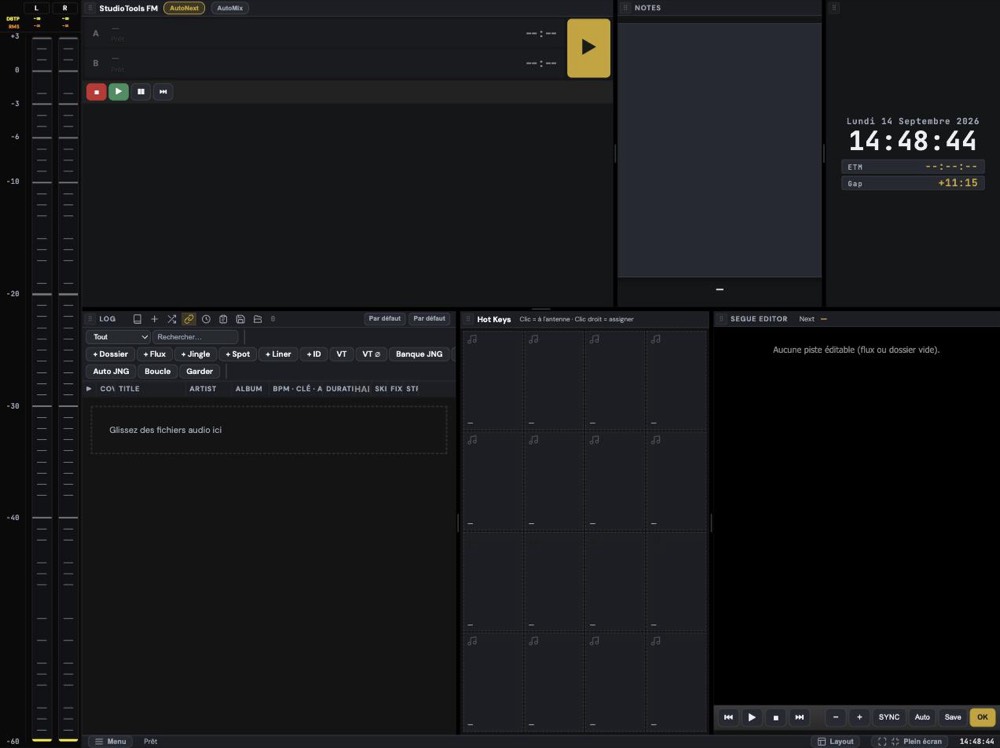Screen dimensions: 1000x748
Task: Stop playback with the red stop button
Action: [x=96, y=92]
